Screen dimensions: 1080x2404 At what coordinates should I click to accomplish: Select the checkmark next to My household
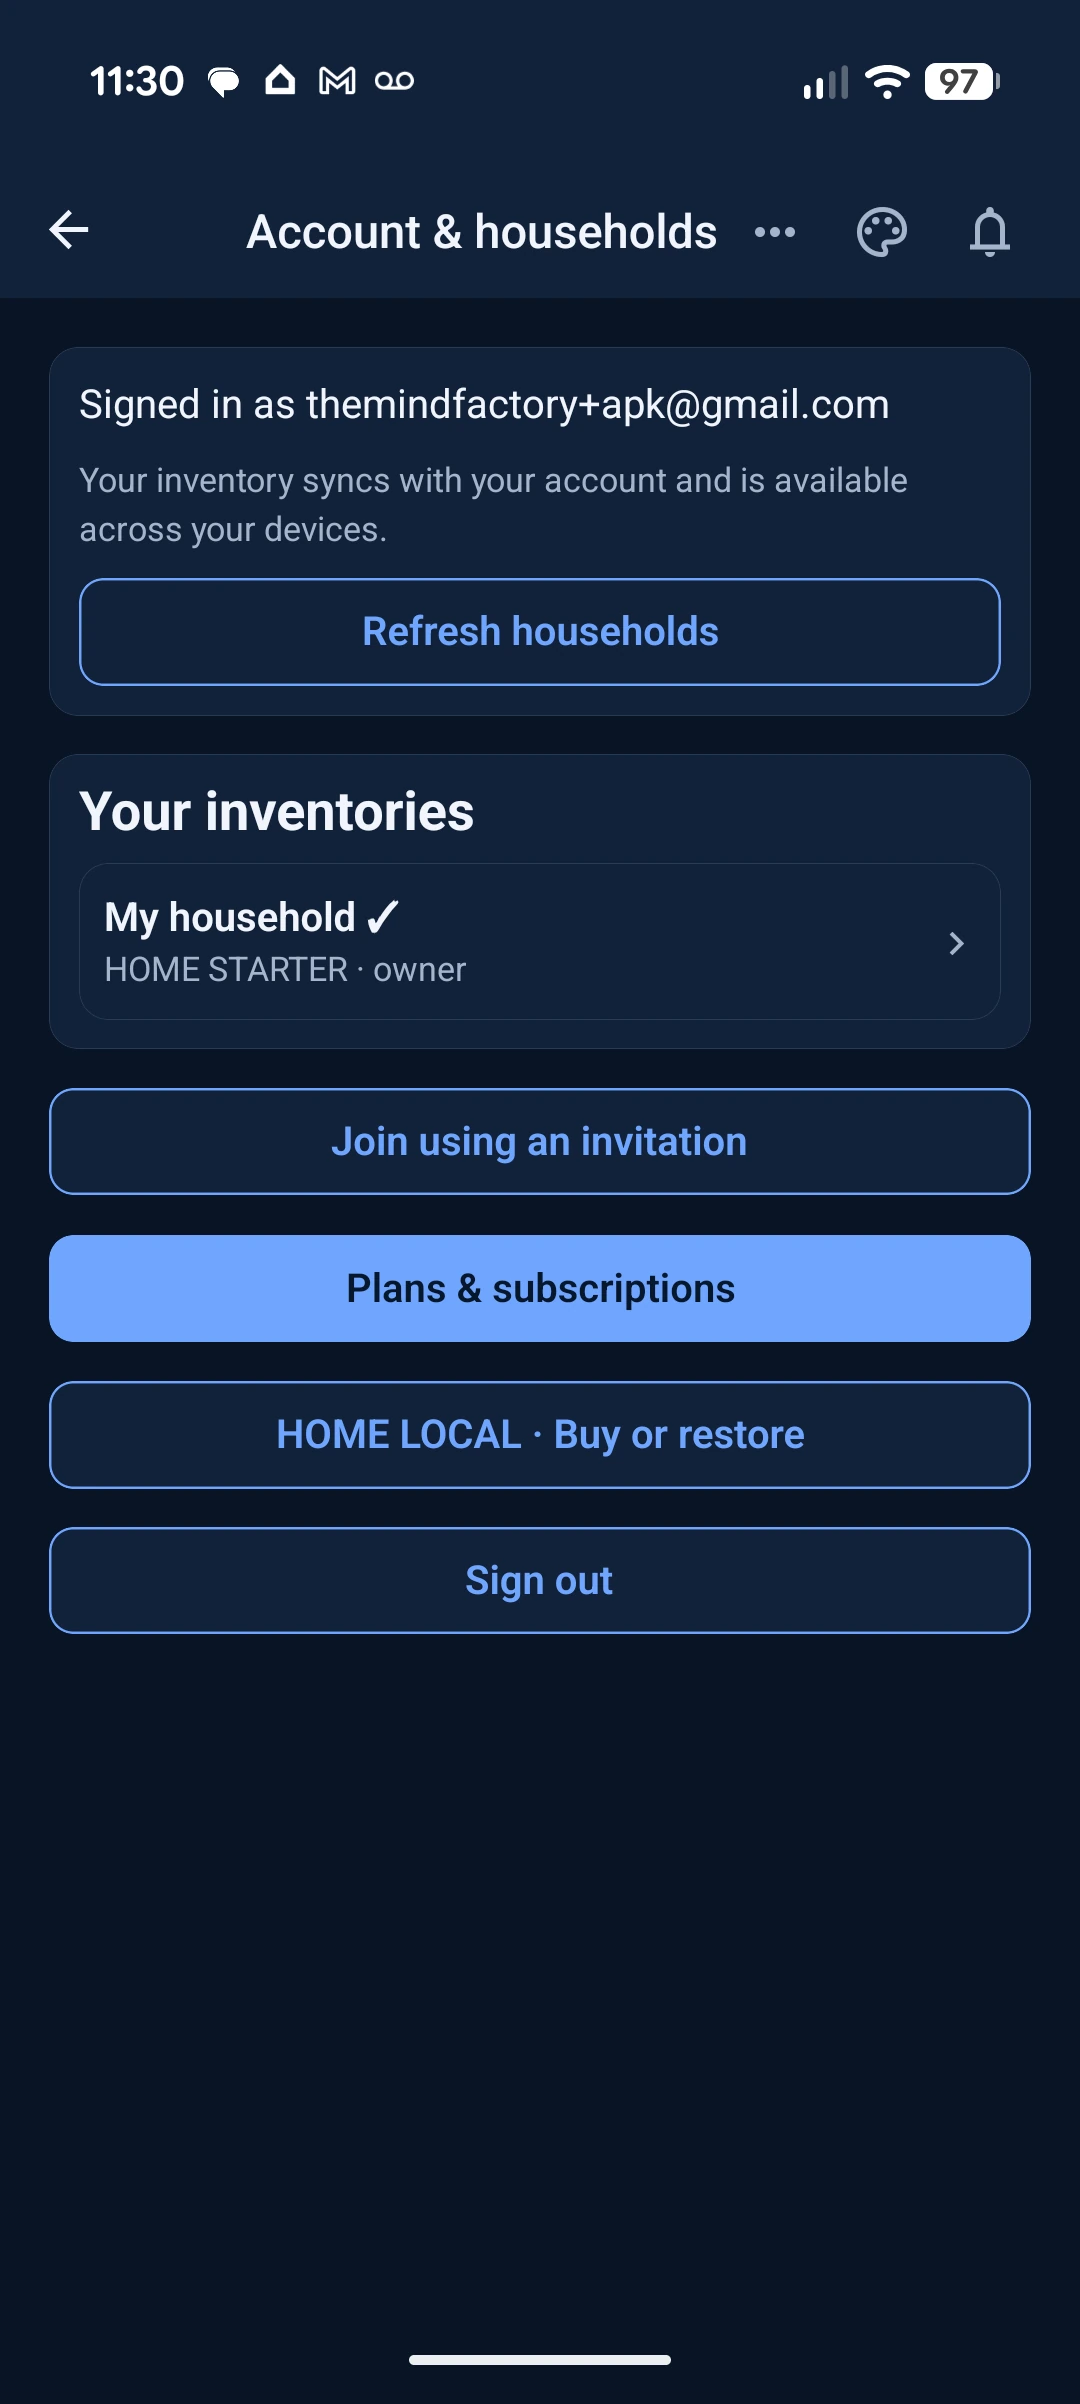(x=383, y=916)
